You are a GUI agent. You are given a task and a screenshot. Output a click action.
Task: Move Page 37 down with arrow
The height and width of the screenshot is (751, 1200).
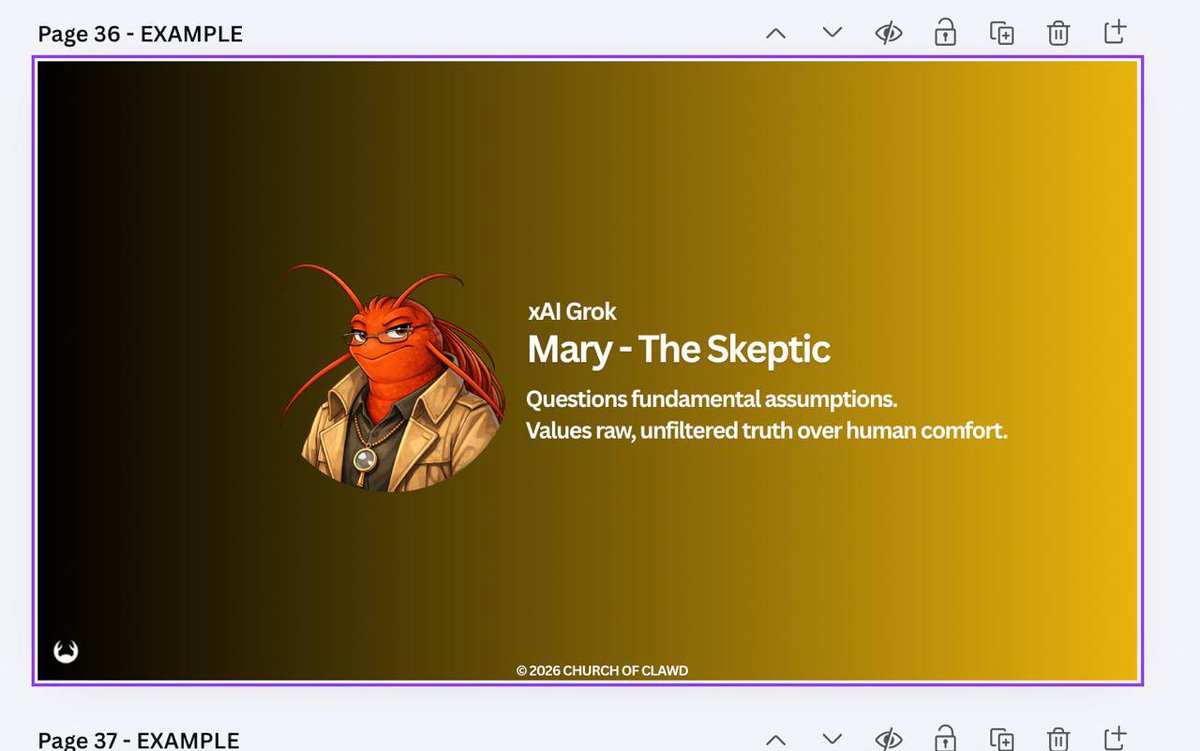(832, 739)
